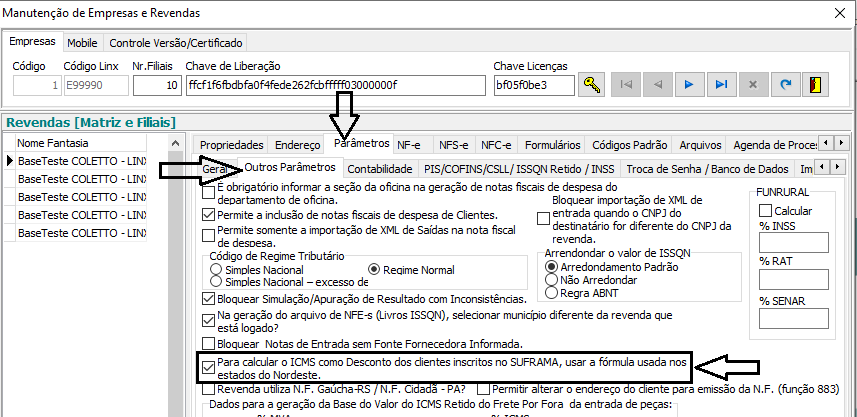The width and height of the screenshot is (857, 417).
Task: Click the % SENAR input field
Action: pos(794,319)
